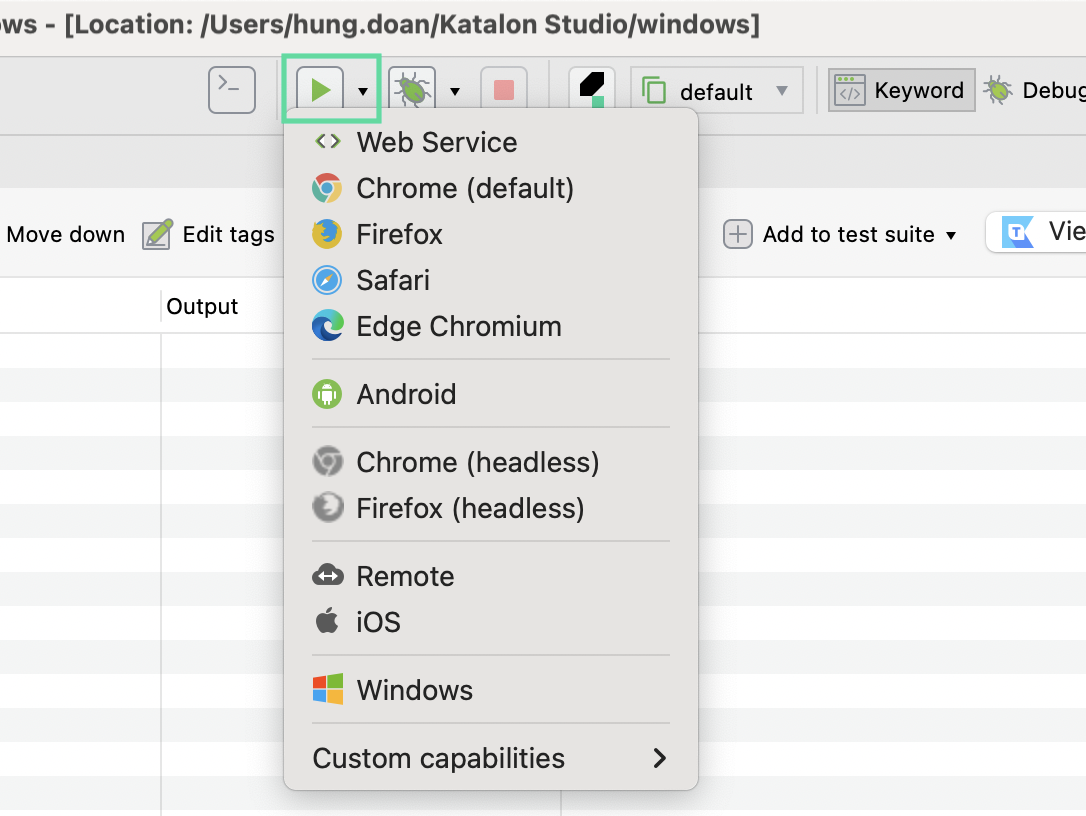Click the plus icon for Add to test suite
Viewport: 1086px width, 816px height.
coord(737,235)
